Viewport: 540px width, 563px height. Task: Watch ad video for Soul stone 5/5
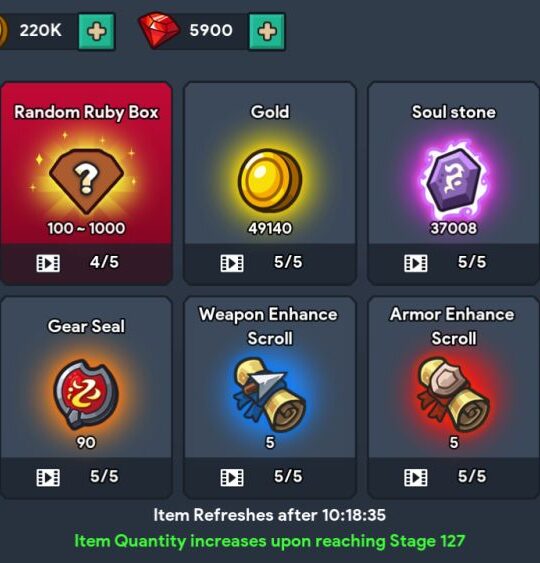click(x=454, y=263)
